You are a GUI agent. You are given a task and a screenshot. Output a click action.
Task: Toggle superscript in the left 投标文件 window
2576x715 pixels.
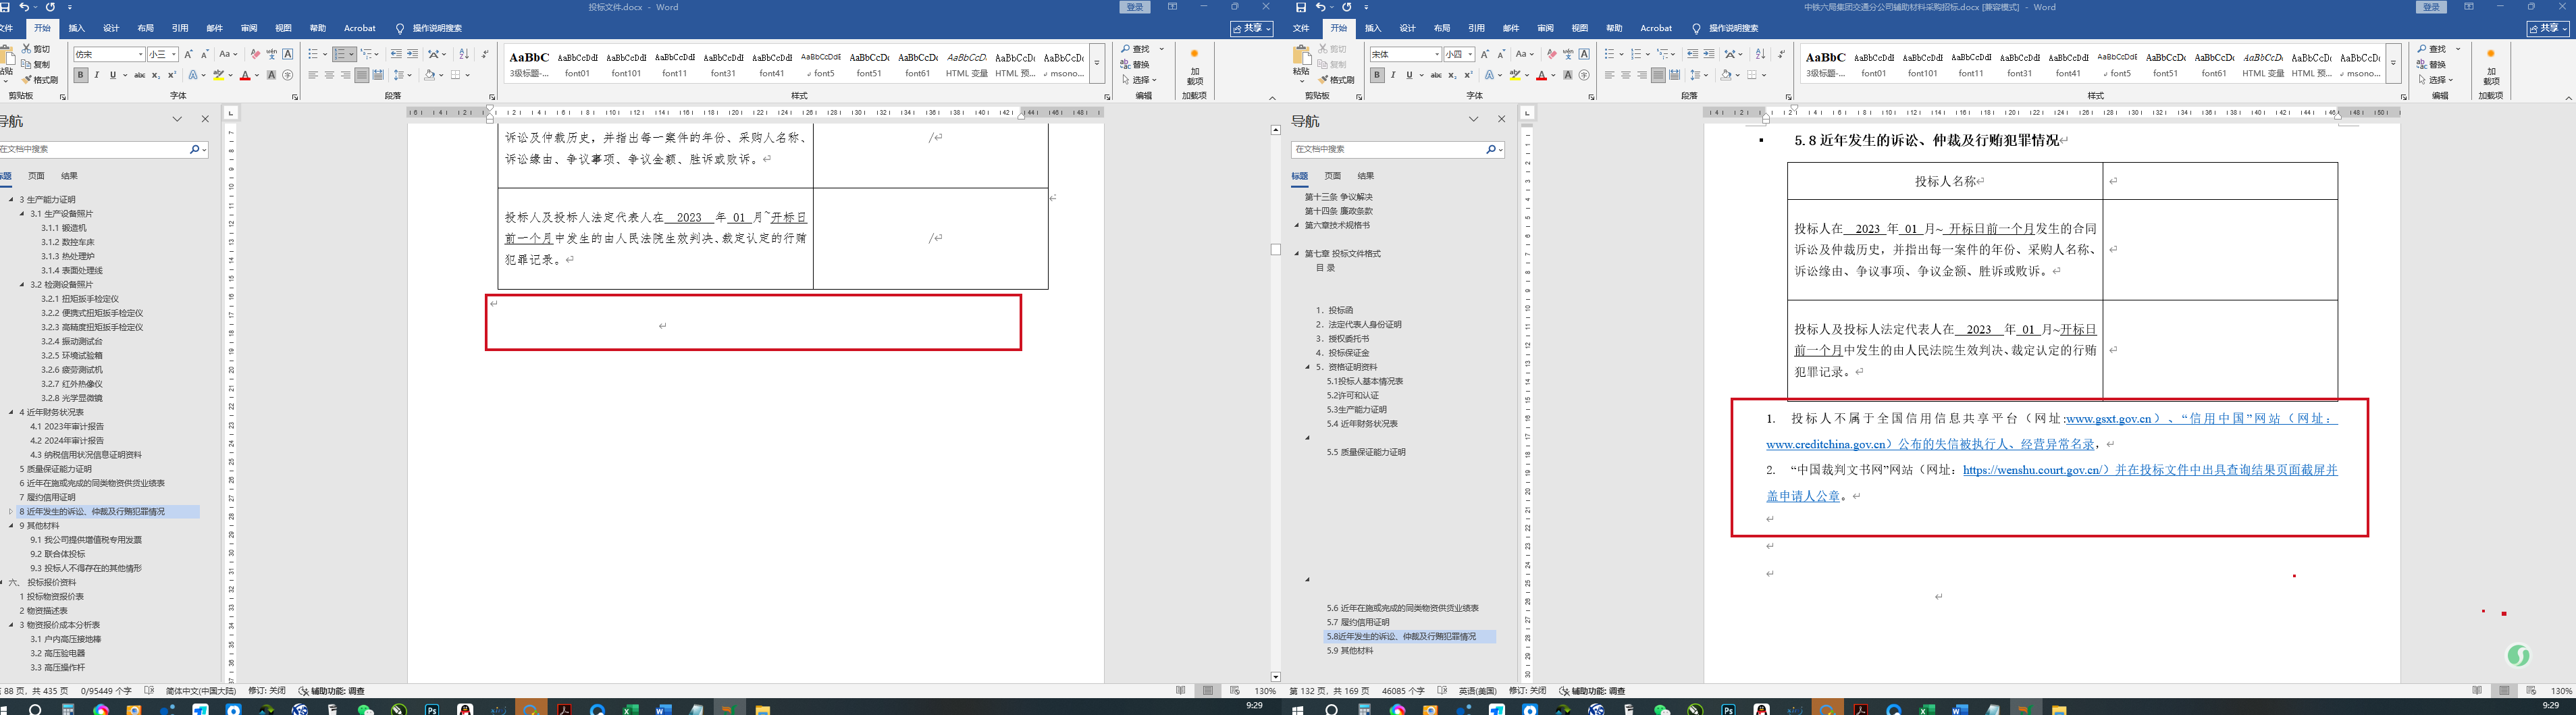click(x=172, y=75)
